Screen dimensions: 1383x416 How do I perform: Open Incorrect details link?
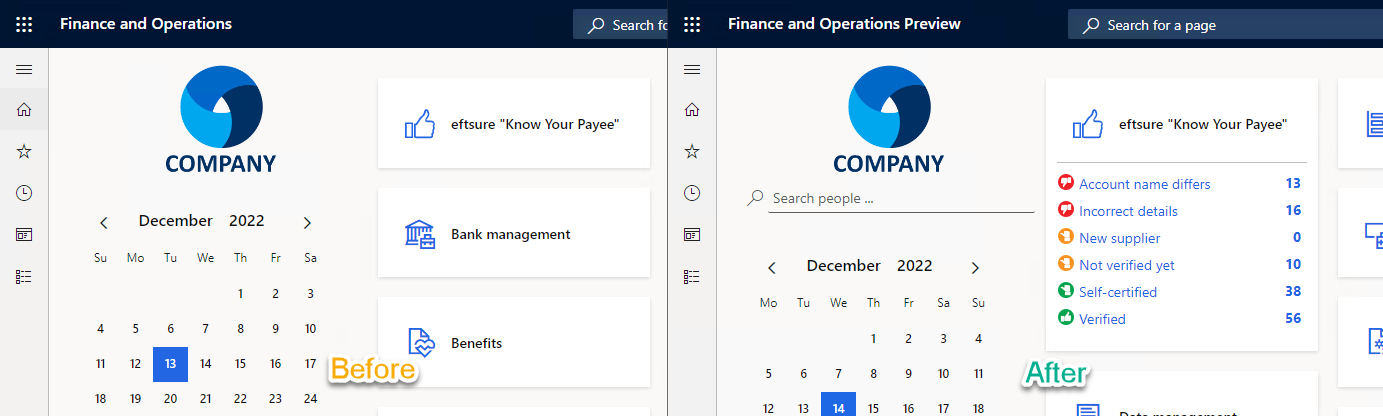[x=1128, y=211]
